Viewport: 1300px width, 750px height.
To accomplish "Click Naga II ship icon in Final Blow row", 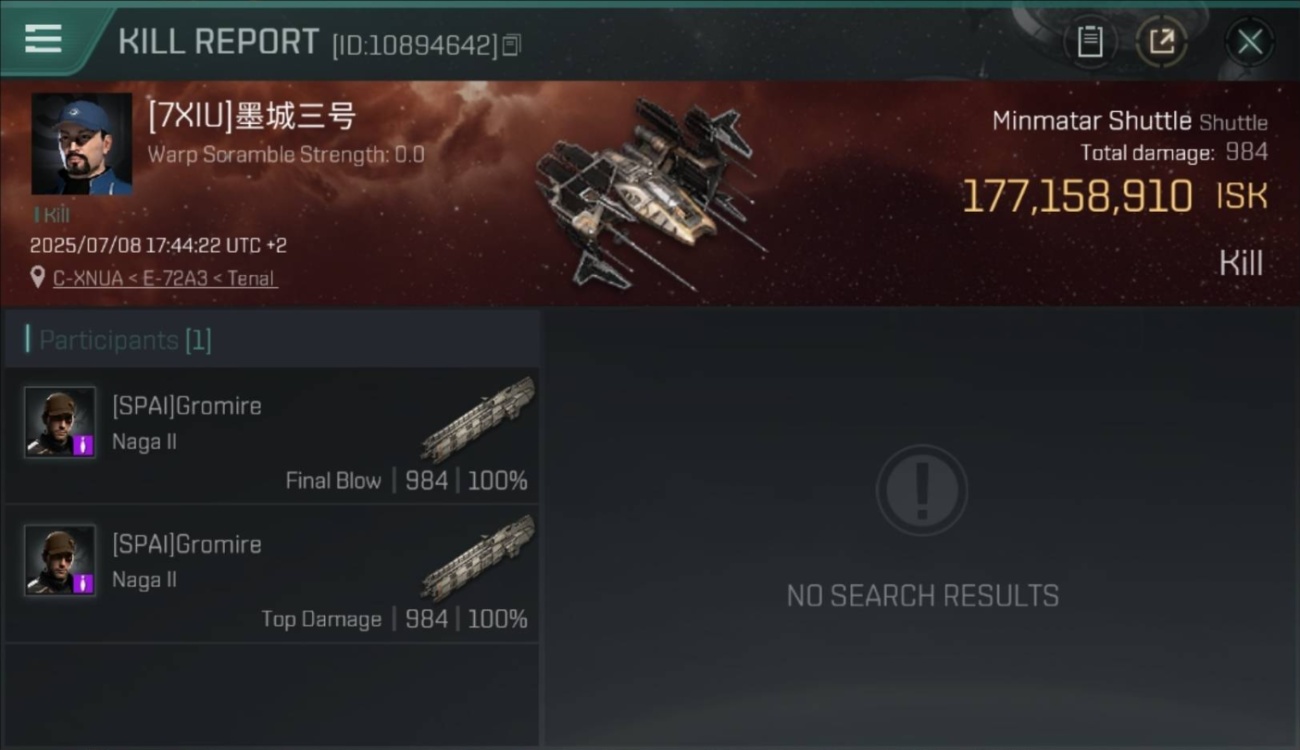I will [x=478, y=418].
